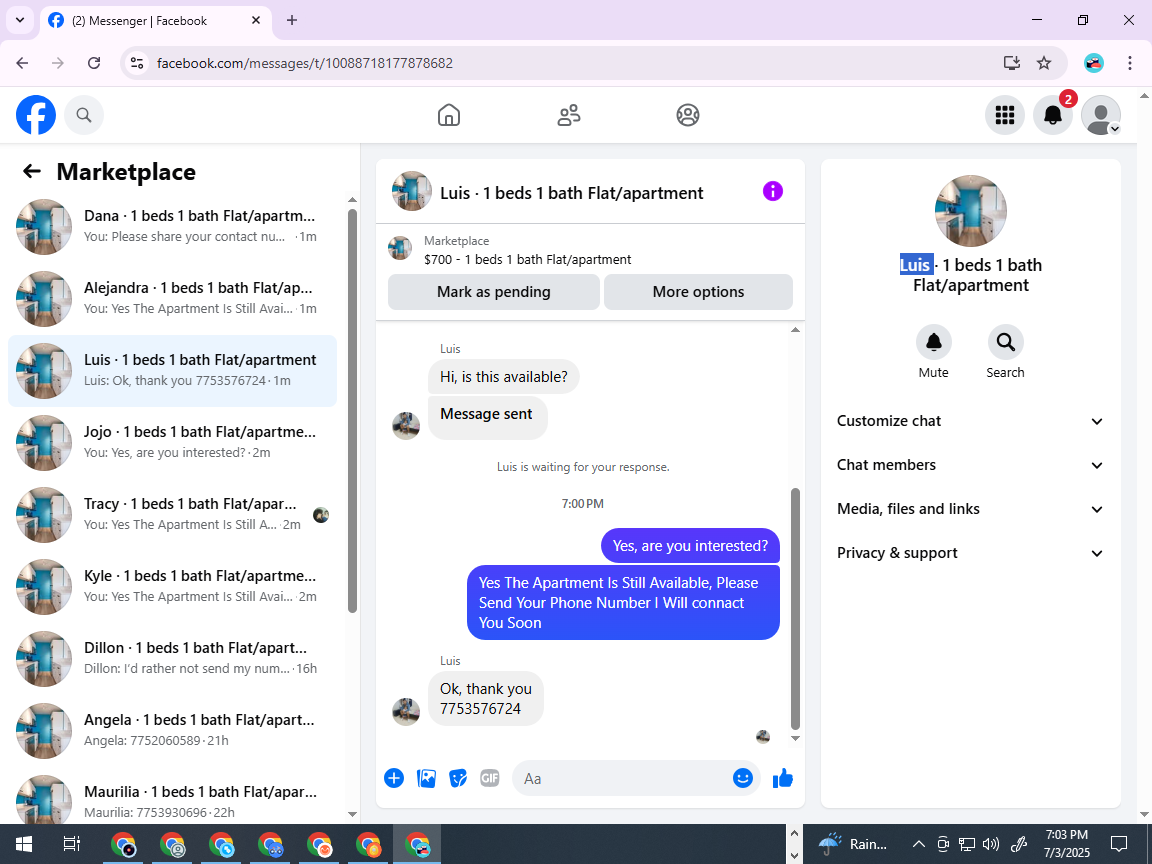
Task: Open Dillon's apartment conversation
Action: (172, 659)
